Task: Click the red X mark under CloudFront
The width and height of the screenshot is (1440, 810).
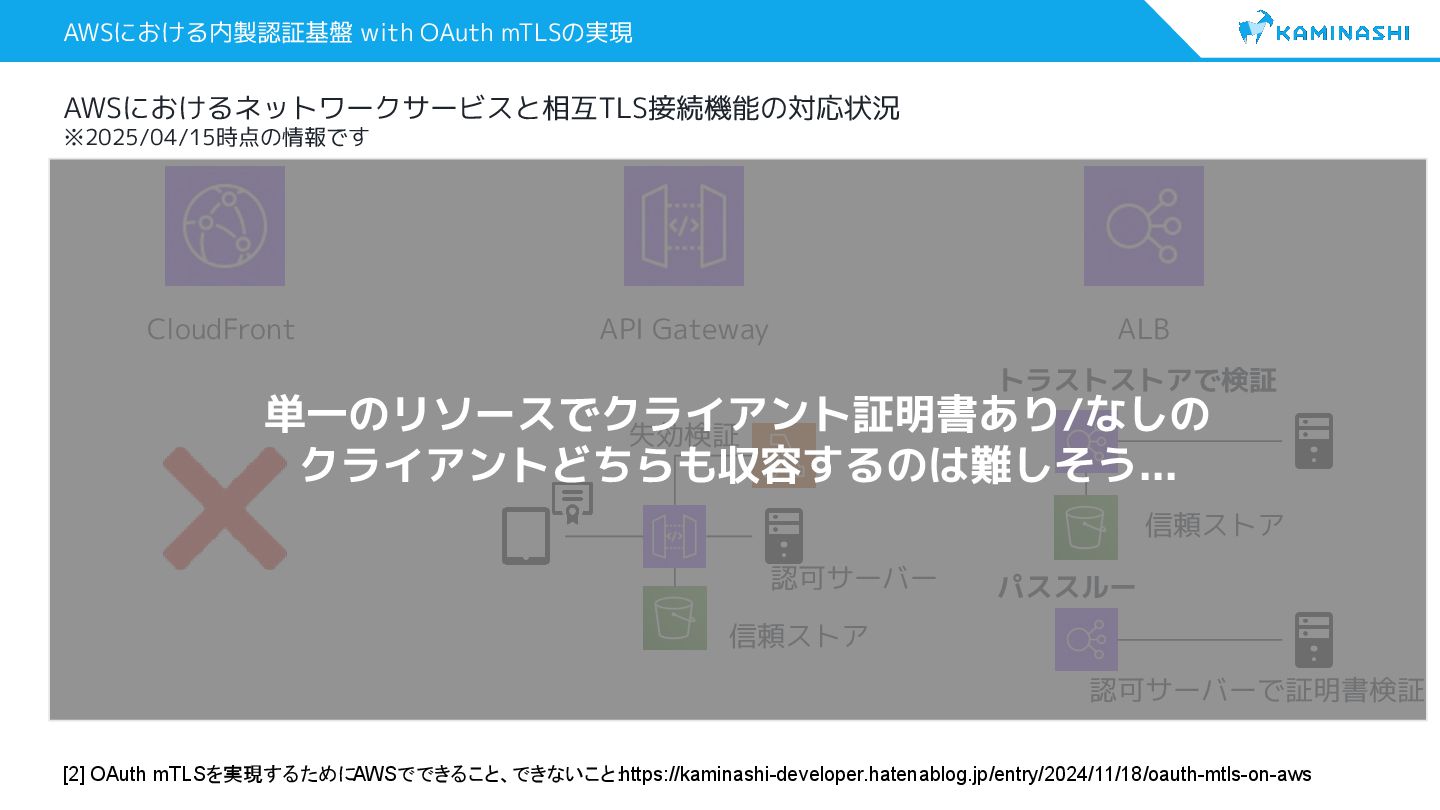Action: point(225,508)
